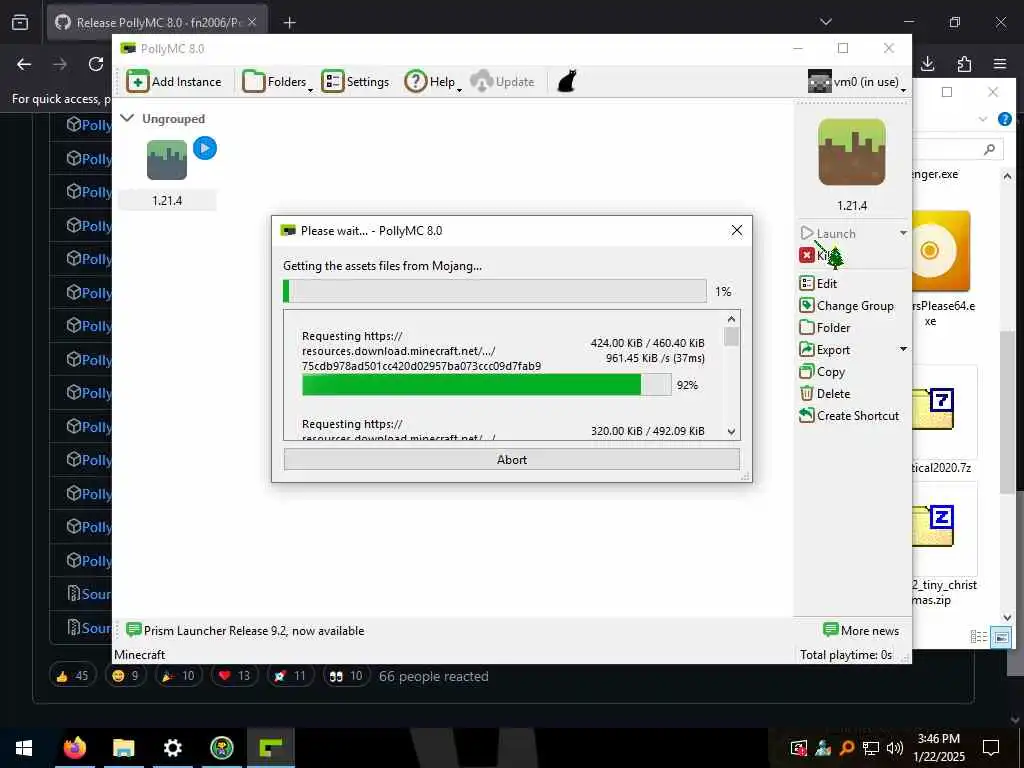The height and width of the screenshot is (768, 1024).
Task: Open the browser downloads icon
Action: (927, 63)
